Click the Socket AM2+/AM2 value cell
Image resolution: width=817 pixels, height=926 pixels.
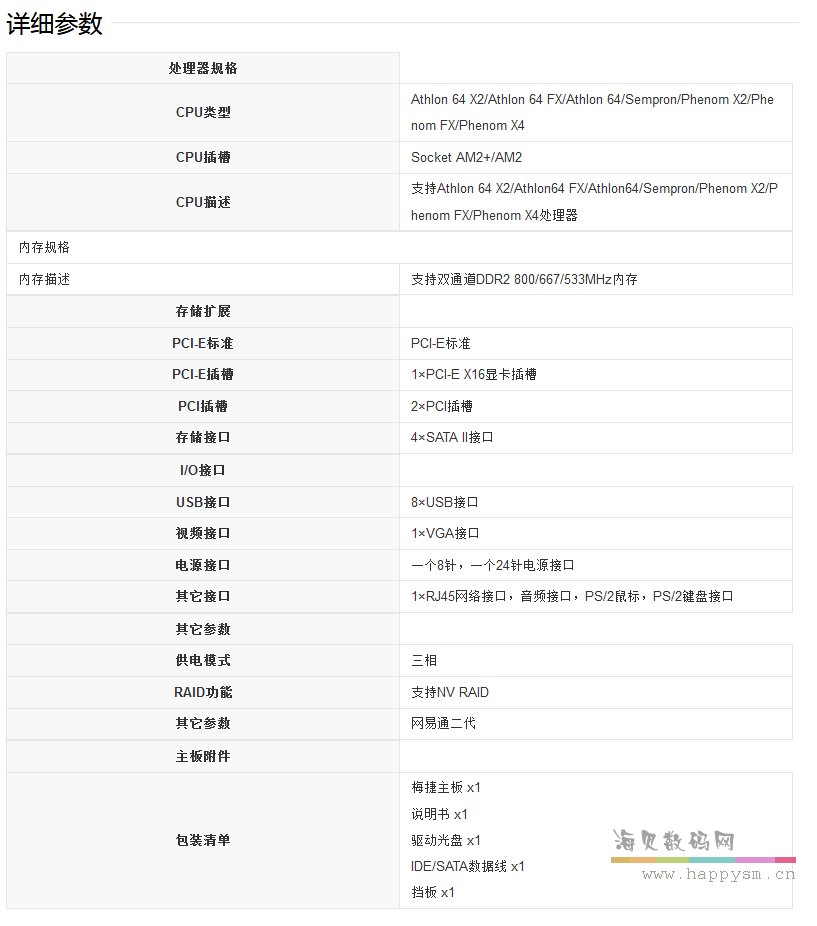point(465,157)
